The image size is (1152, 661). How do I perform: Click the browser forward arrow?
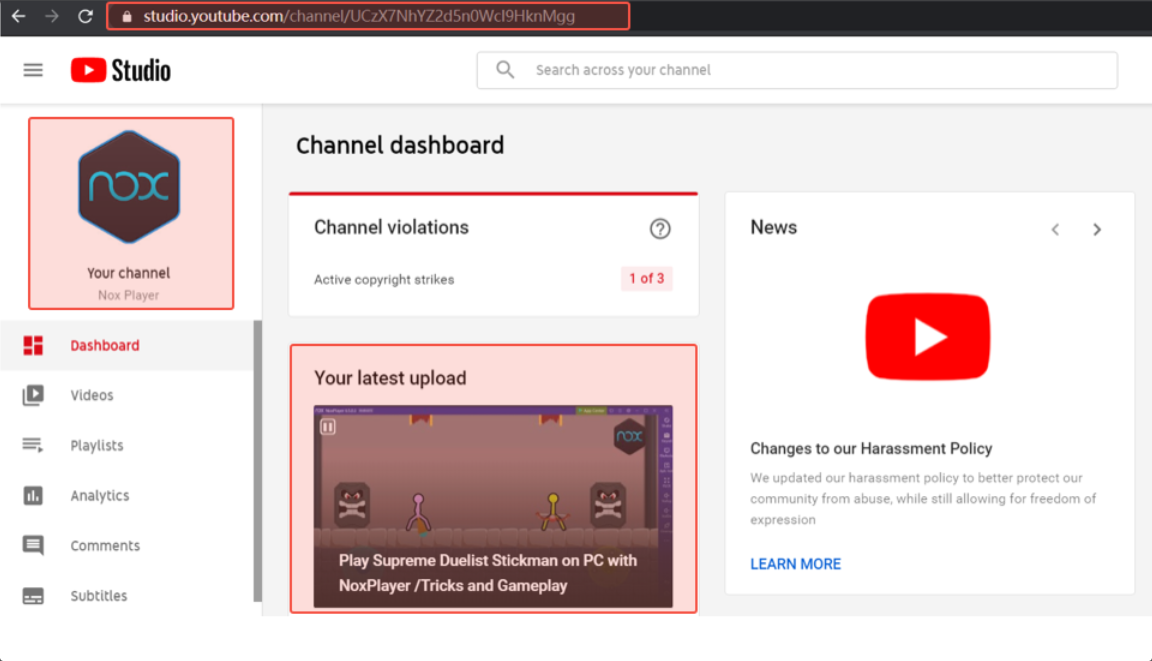pos(51,15)
